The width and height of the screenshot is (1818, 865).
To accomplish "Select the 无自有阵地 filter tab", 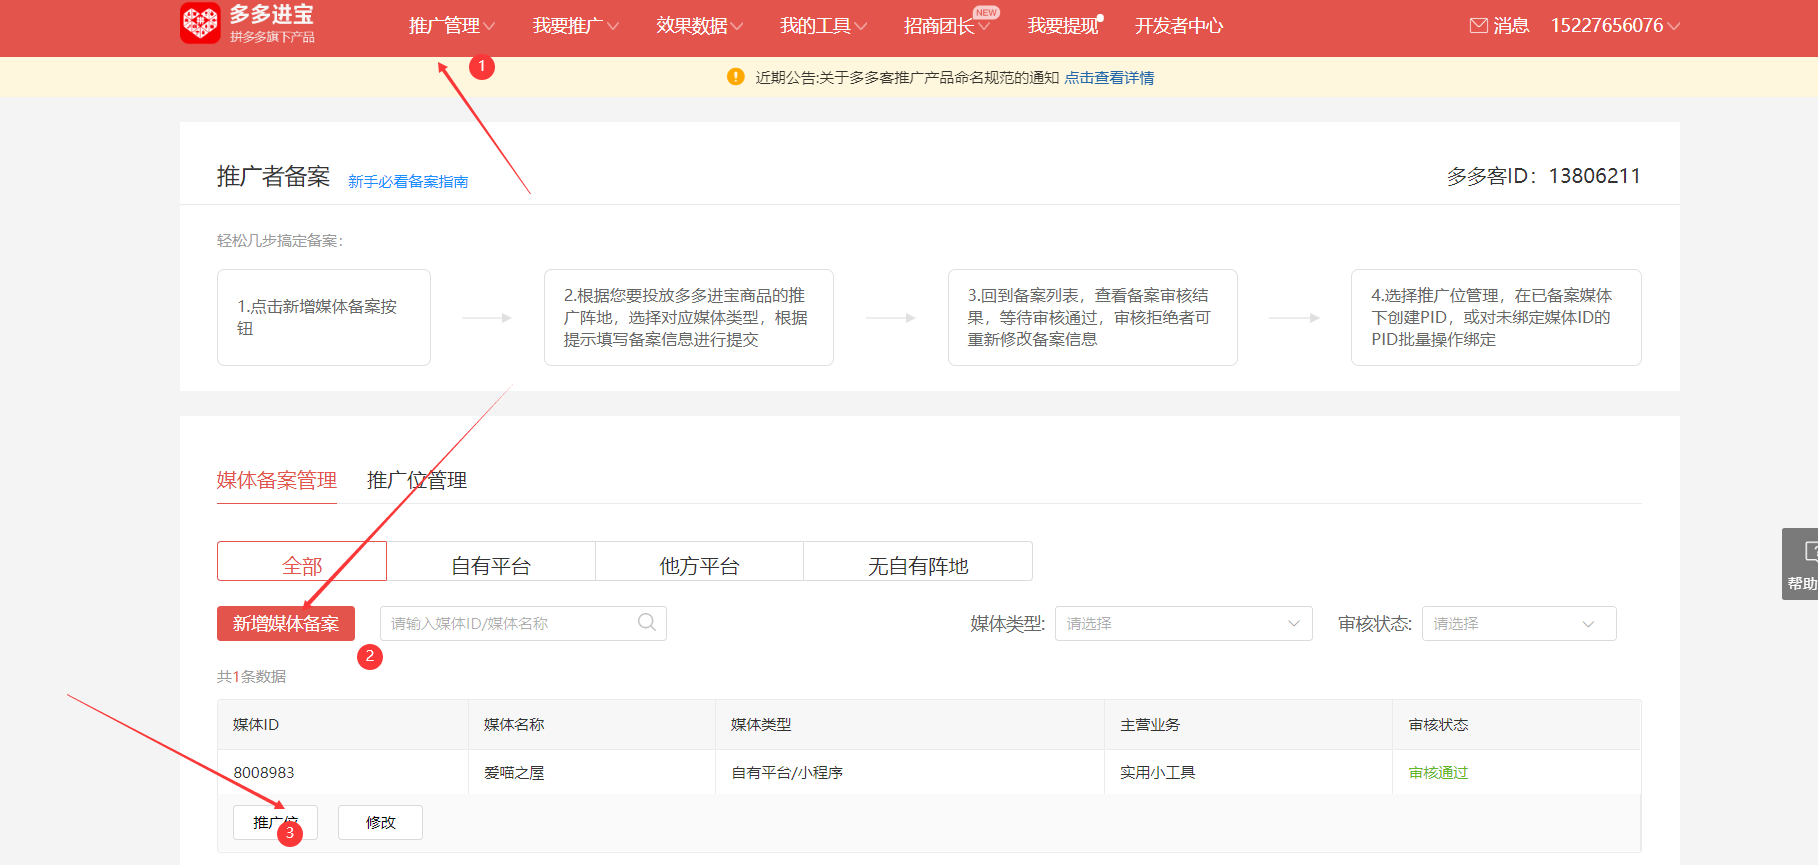I will click(918, 562).
